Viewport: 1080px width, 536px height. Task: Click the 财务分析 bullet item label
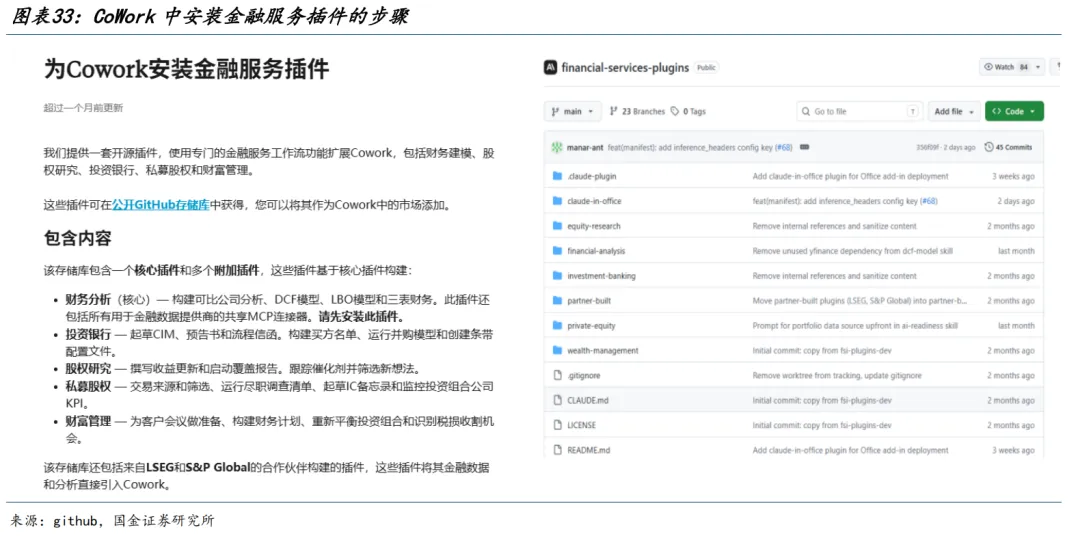(x=88, y=299)
